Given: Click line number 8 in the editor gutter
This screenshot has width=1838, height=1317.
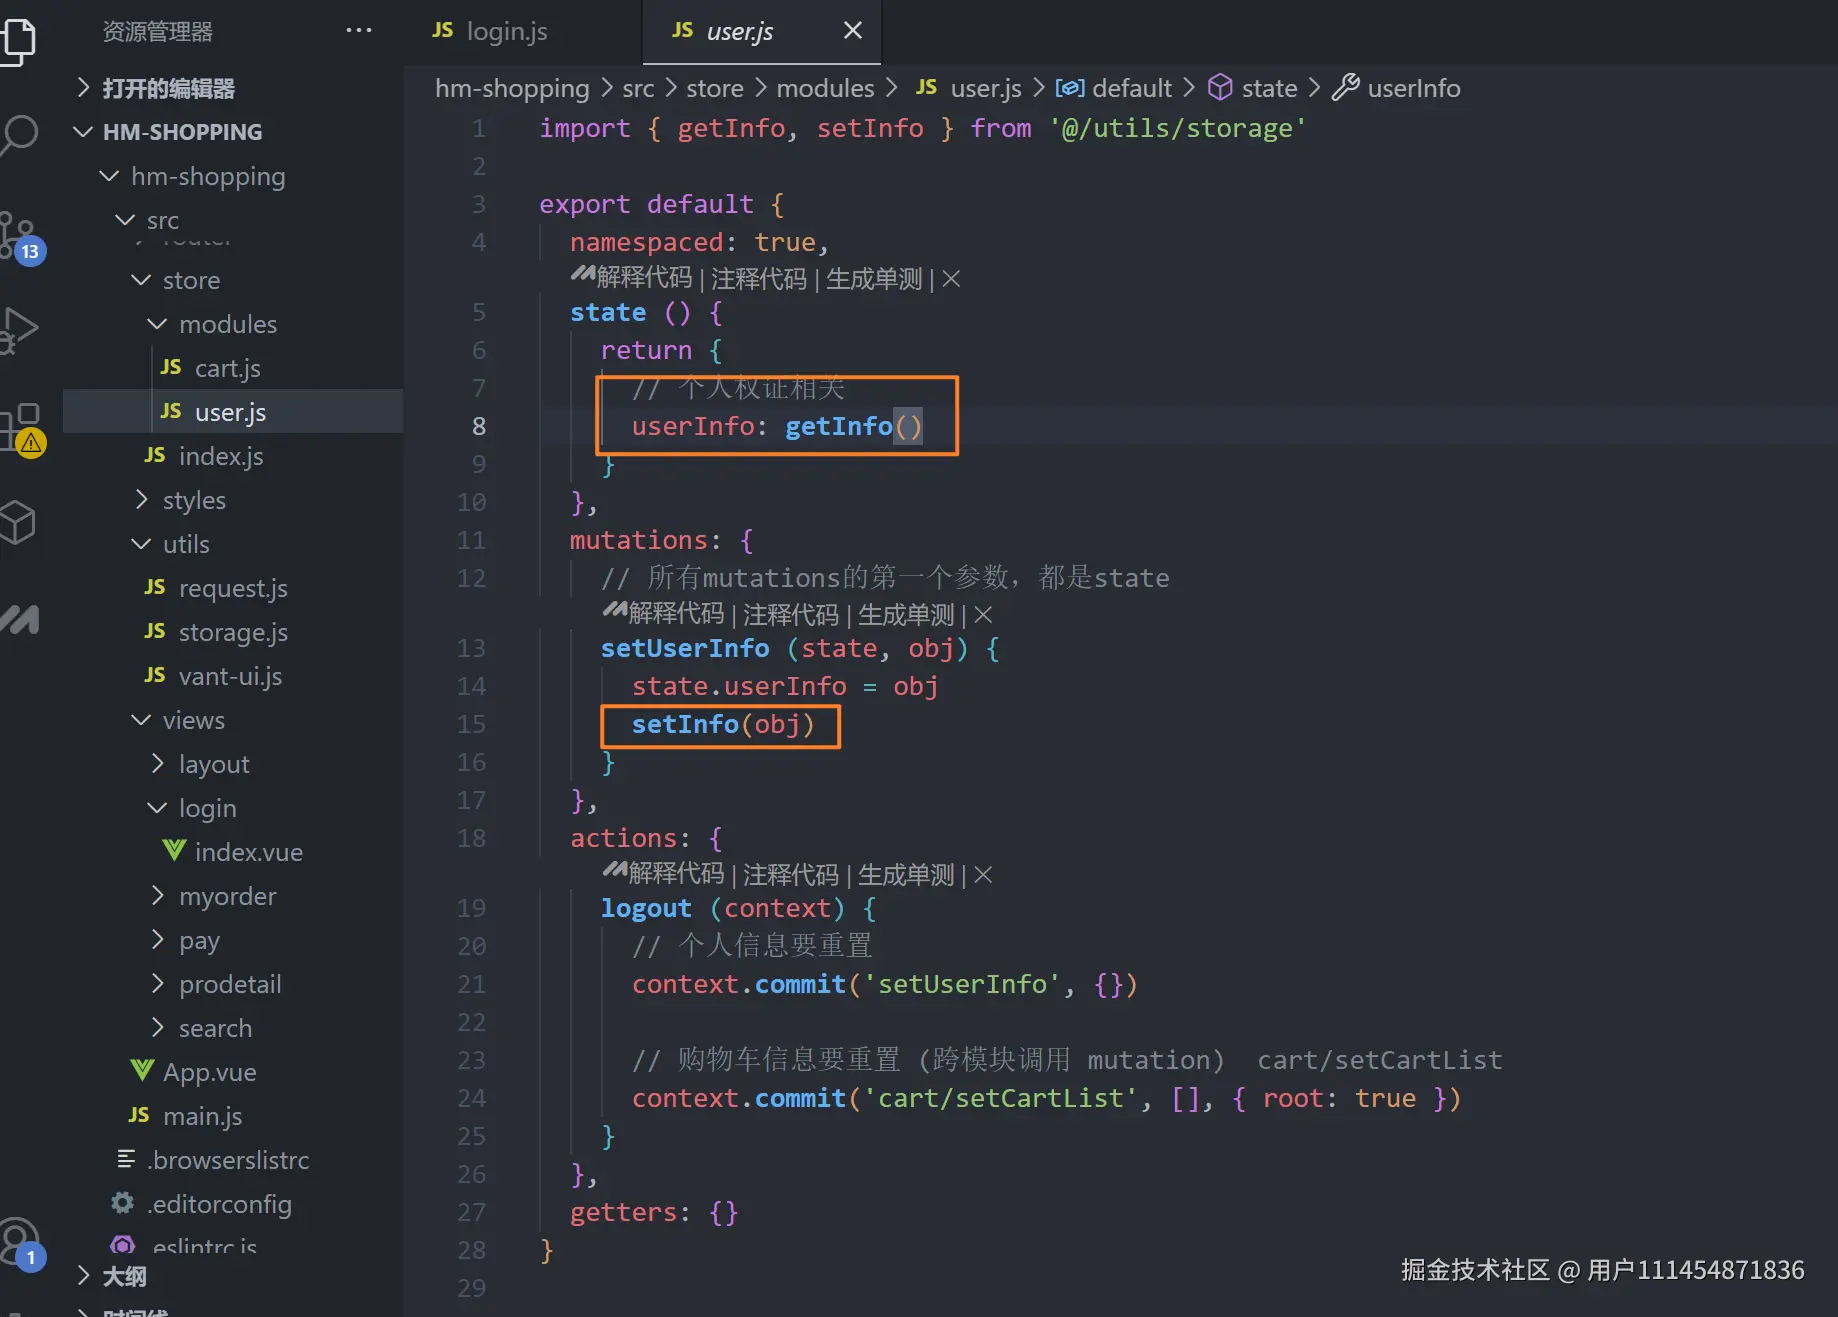Looking at the screenshot, I should point(479,427).
